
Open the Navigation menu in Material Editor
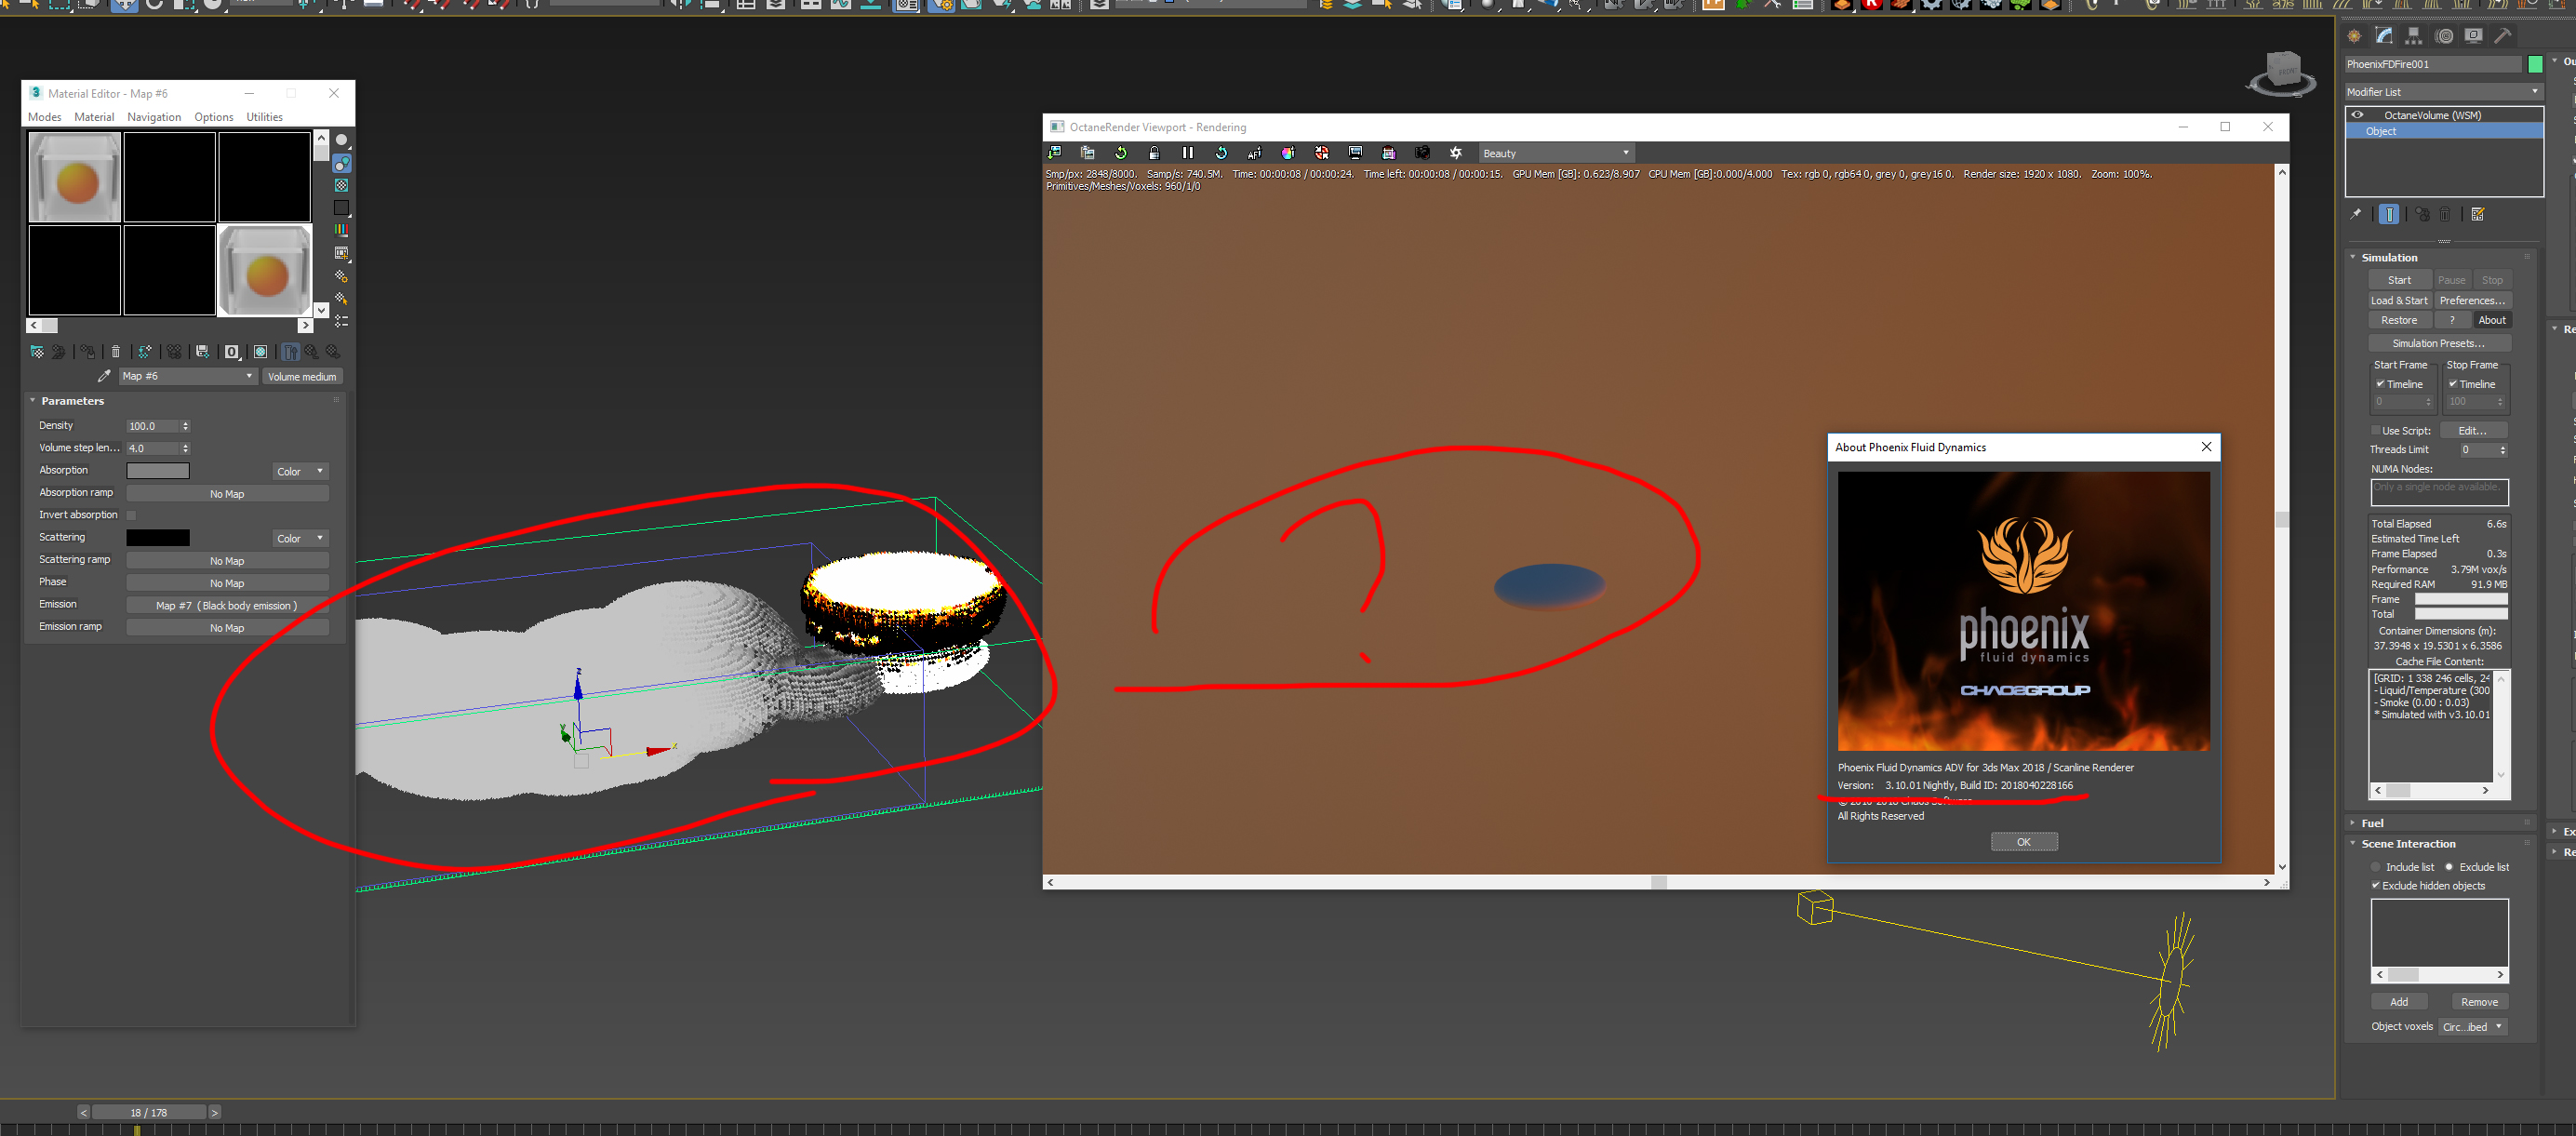154,117
